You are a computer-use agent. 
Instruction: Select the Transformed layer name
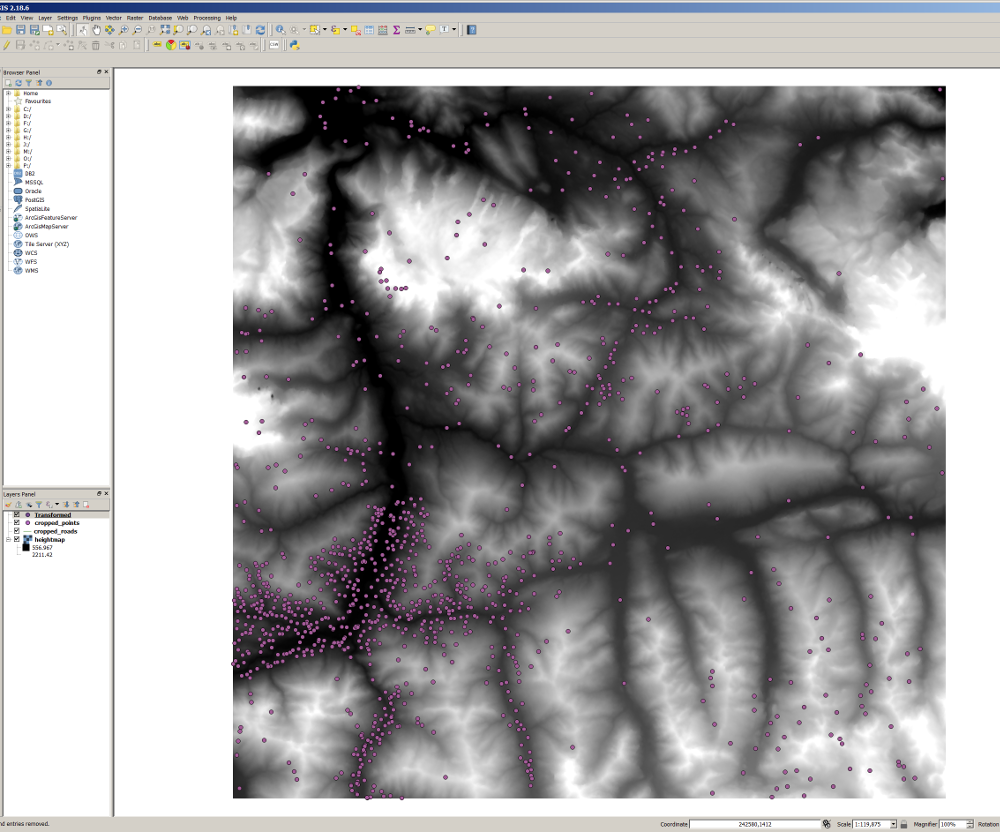pos(52,515)
